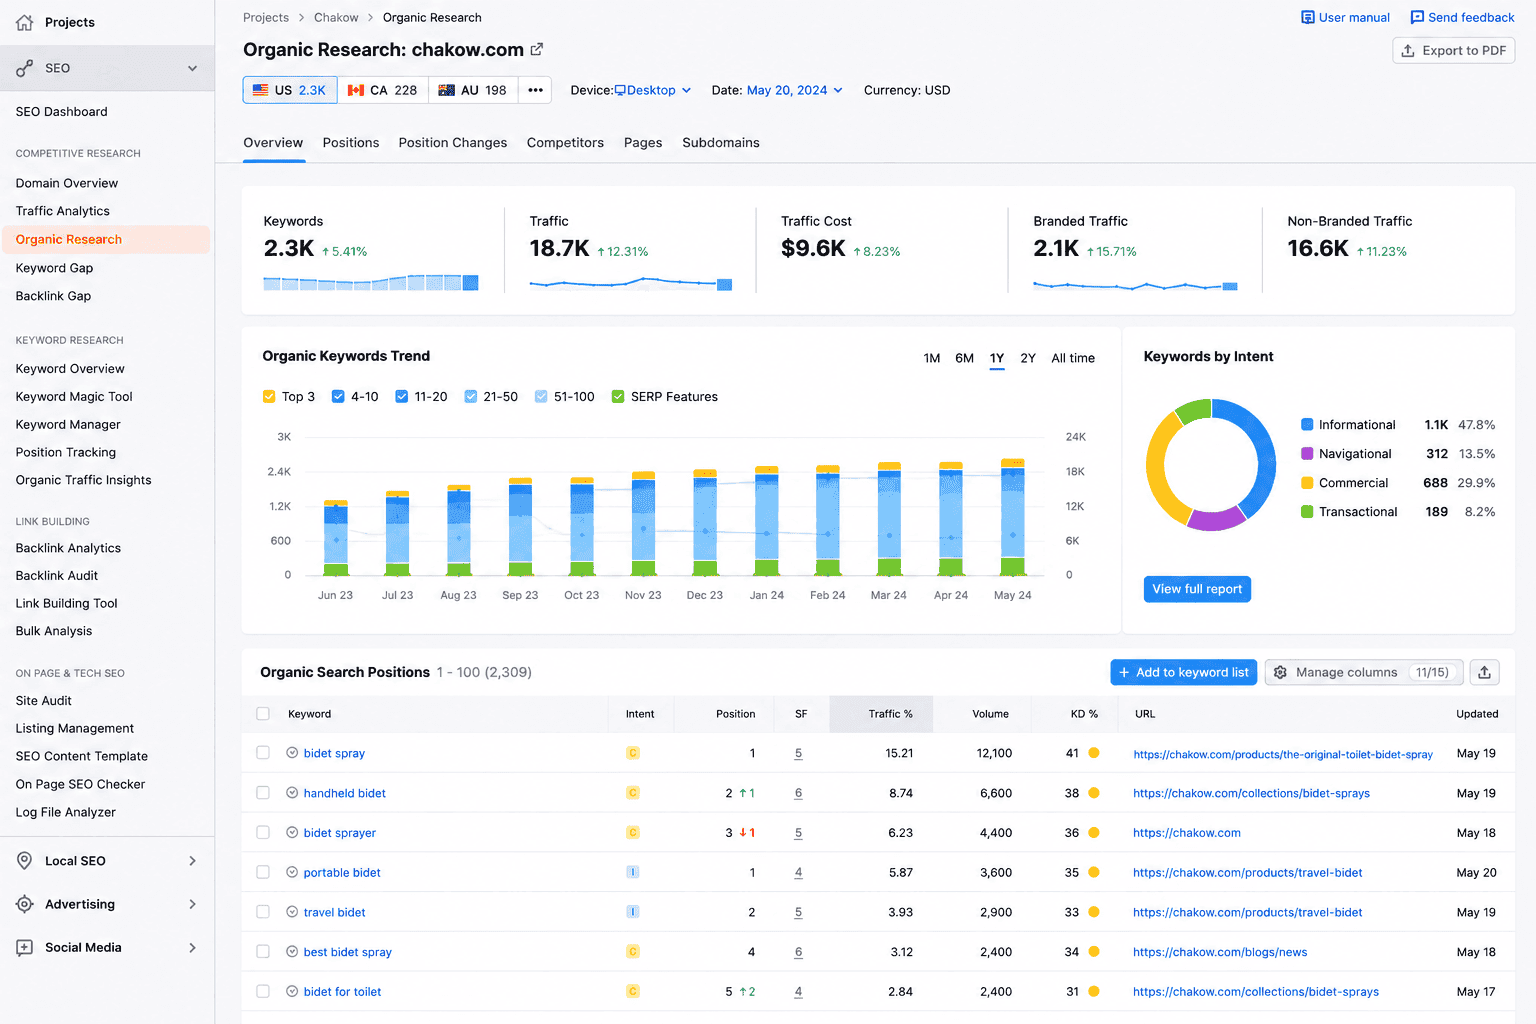This screenshot has height=1024, width=1536.
Task: Click the Manage columns gear icon
Action: click(1280, 672)
